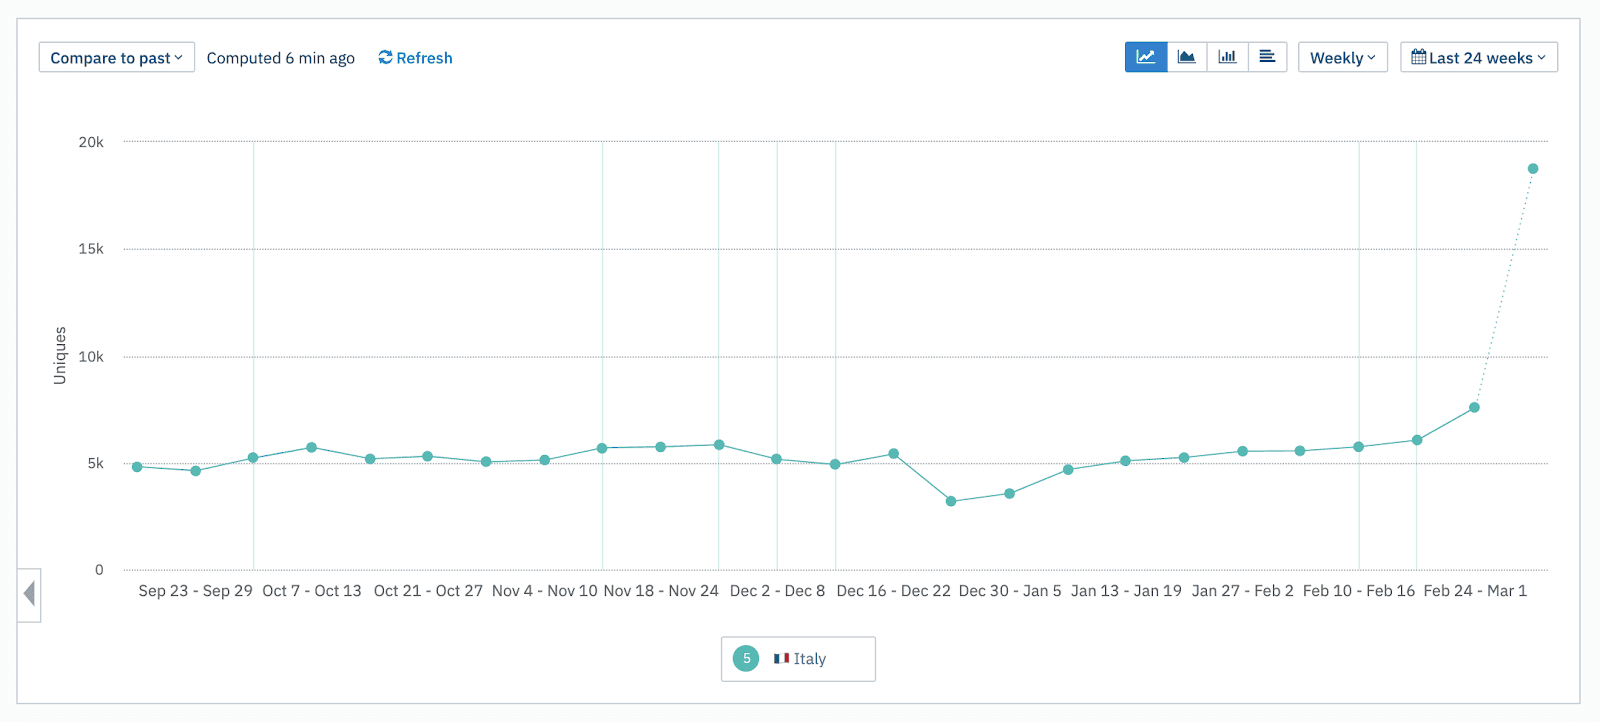Select the Italy legend label text
Image resolution: width=1600 pixels, height=722 pixels.
[x=810, y=659]
